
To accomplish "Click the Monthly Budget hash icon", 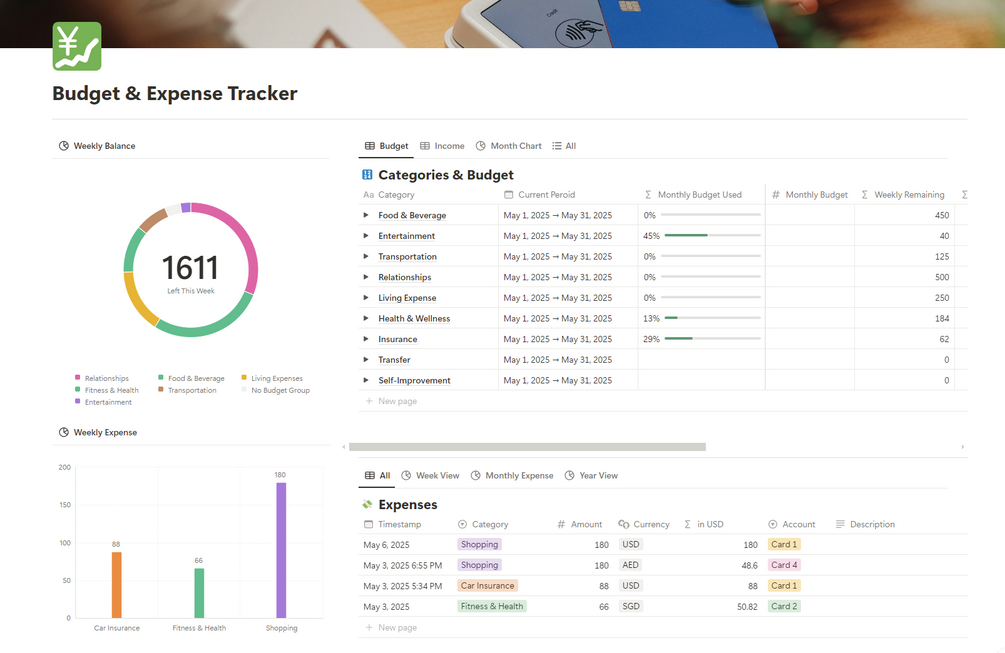I will (776, 195).
